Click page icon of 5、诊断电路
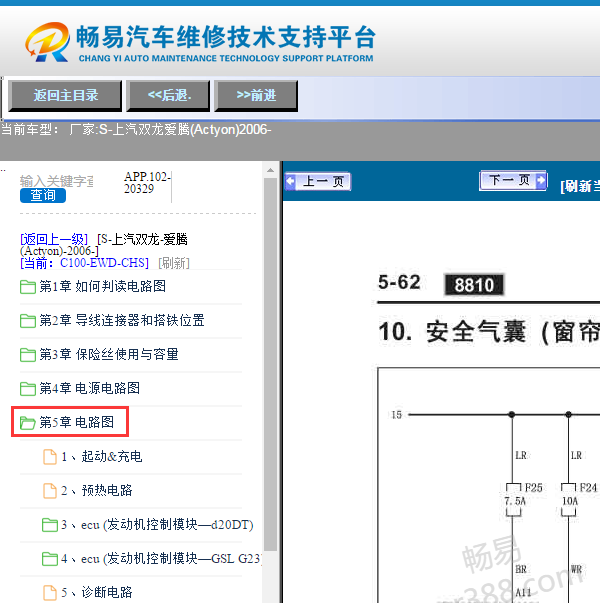 click(x=50, y=593)
